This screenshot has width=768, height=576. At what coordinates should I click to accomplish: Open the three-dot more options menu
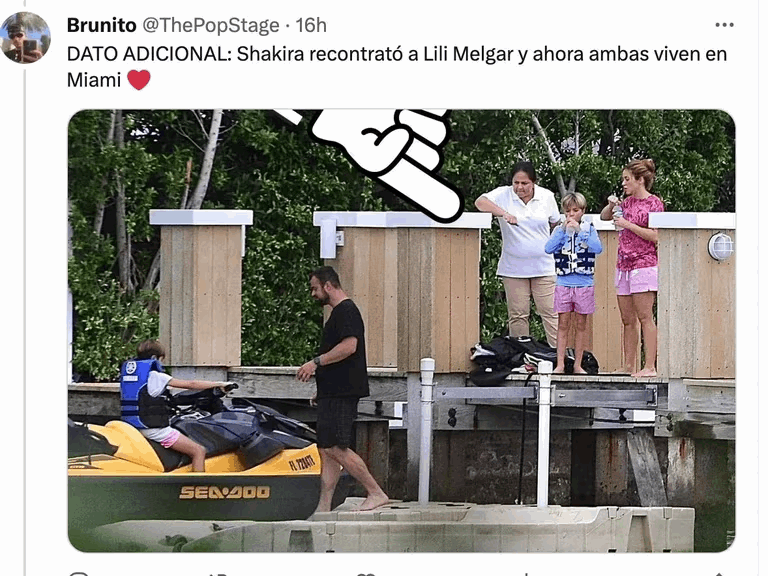[x=724, y=24]
